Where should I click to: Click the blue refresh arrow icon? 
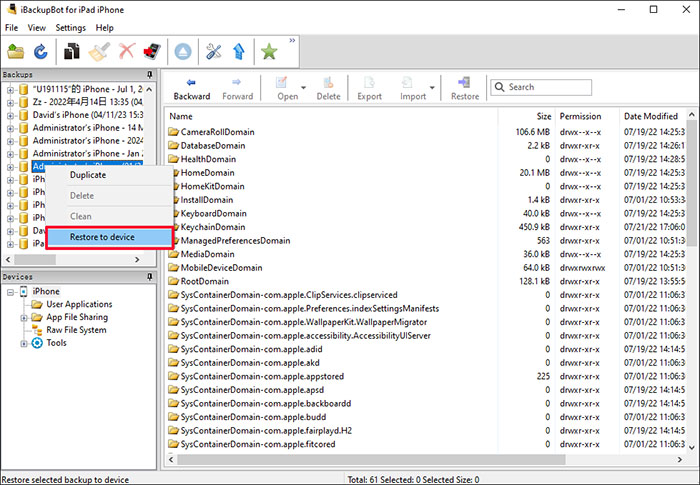pos(41,52)
